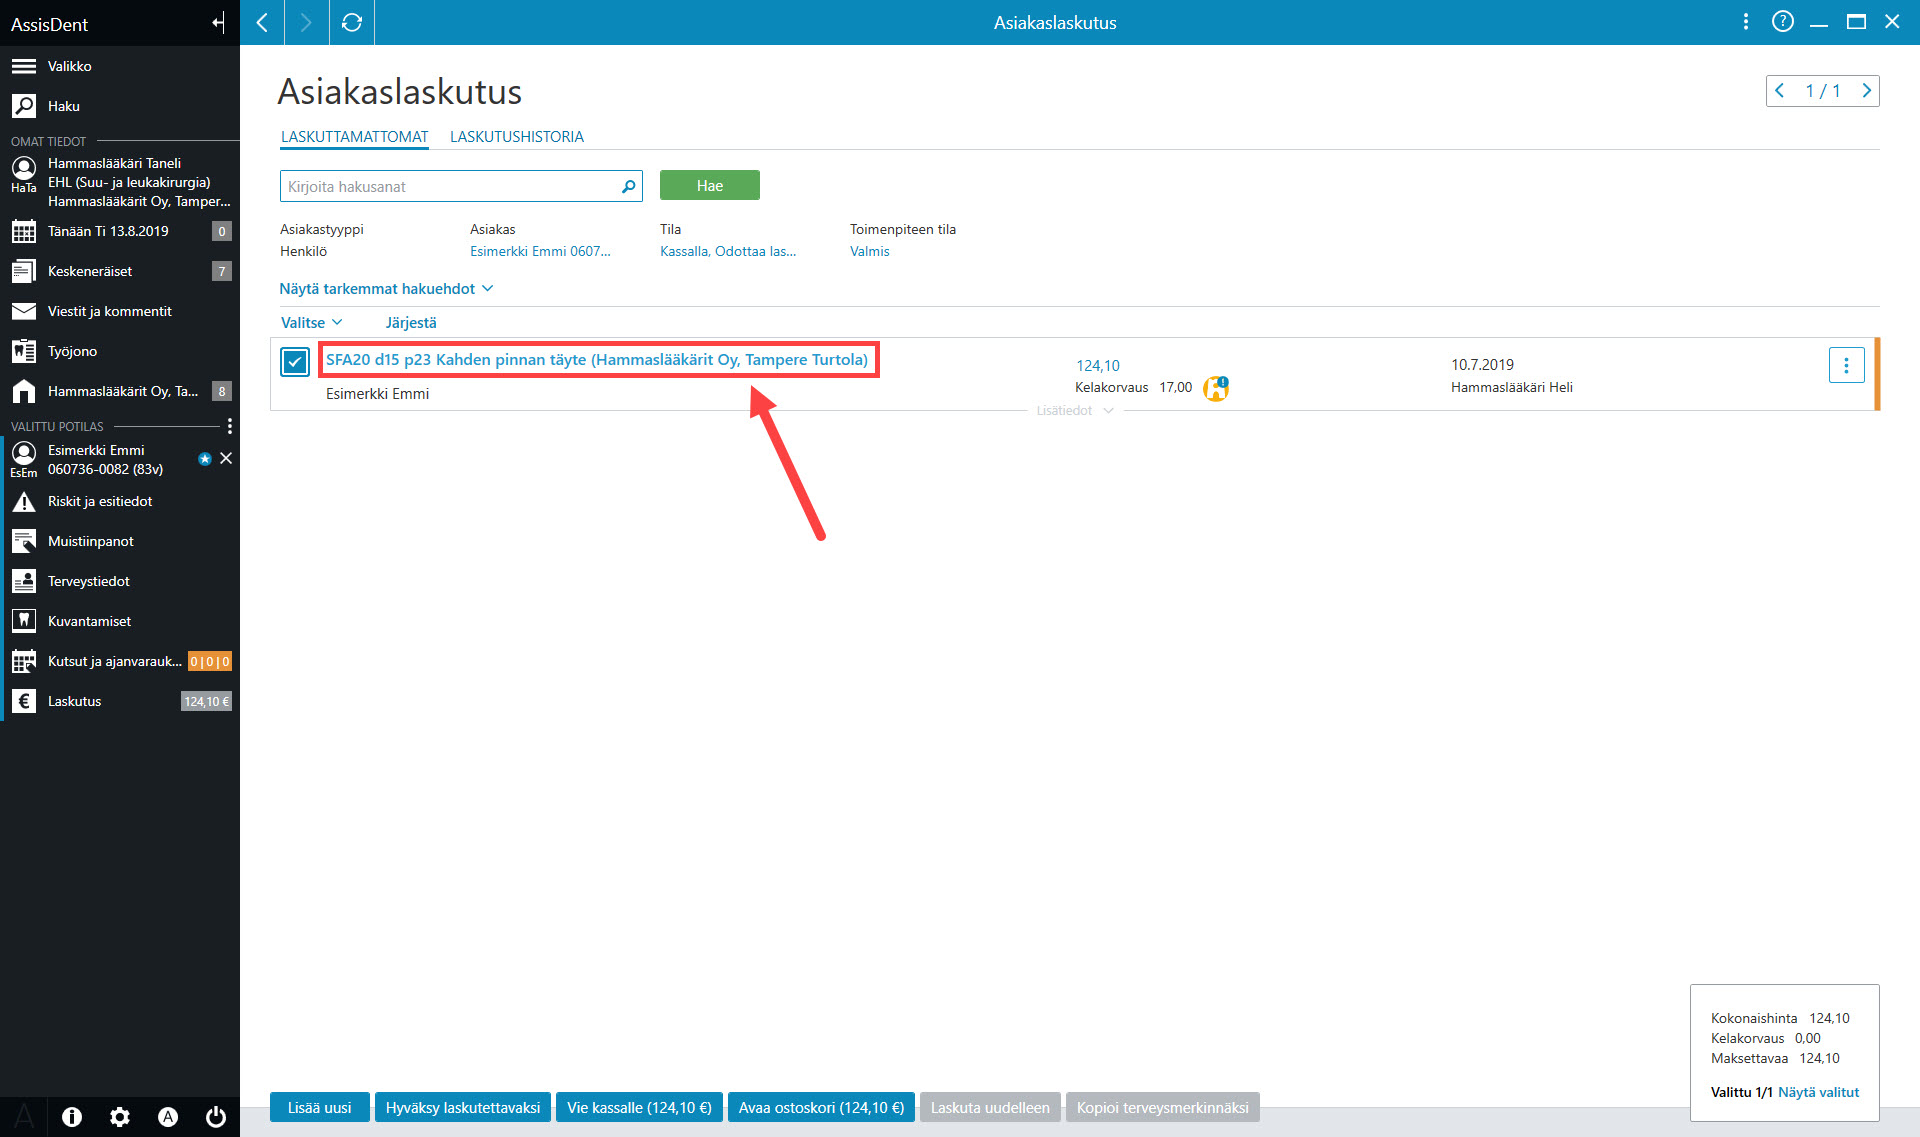Open Riskit ja esitiedot for patient
Image resolution: width=1920 pixels, height=1137 pixels.
click(120, 501)
